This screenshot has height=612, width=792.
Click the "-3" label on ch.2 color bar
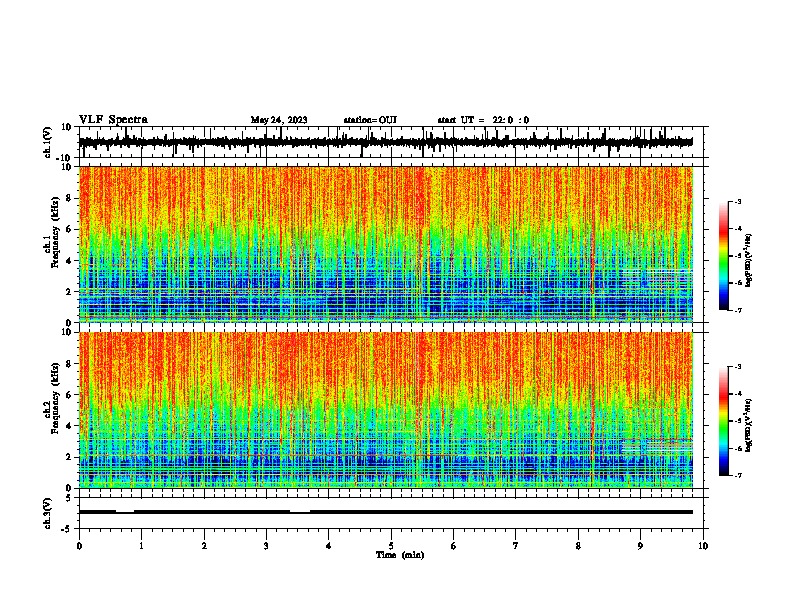coord(738,367)
